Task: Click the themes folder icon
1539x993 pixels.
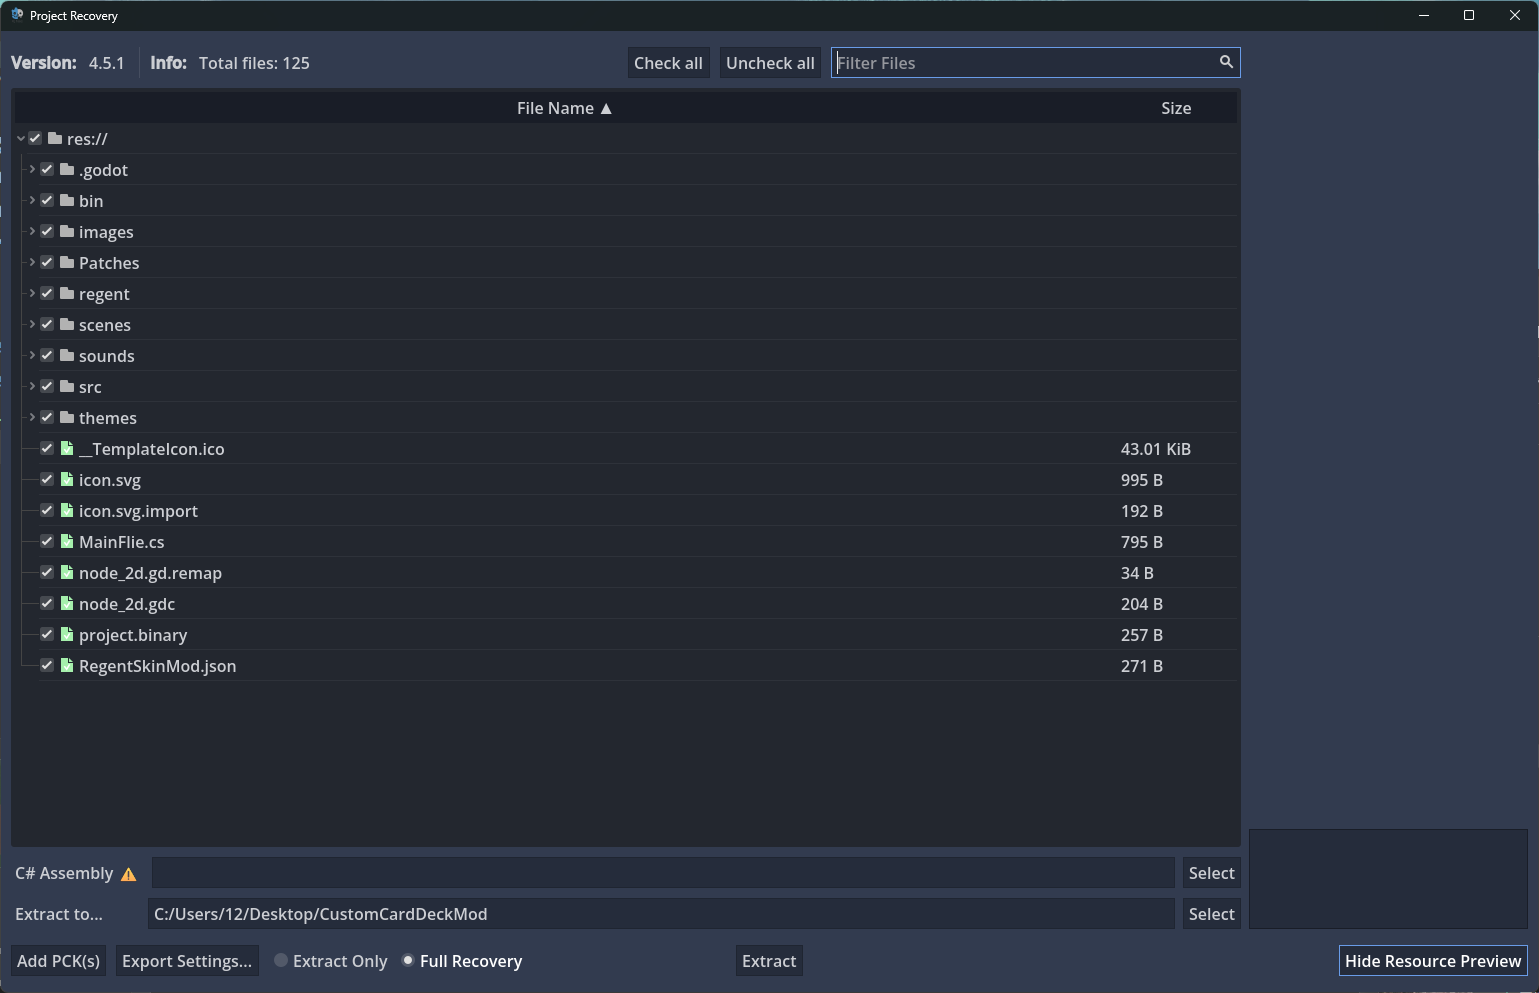Action: point(67,417)
